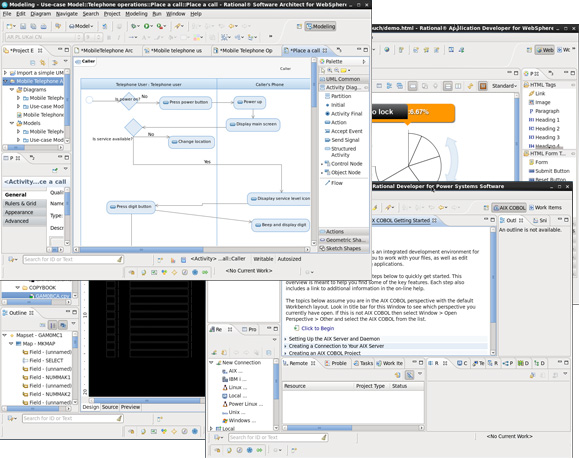
Task: Select the Display main screen action node
Action: [253, 124]
